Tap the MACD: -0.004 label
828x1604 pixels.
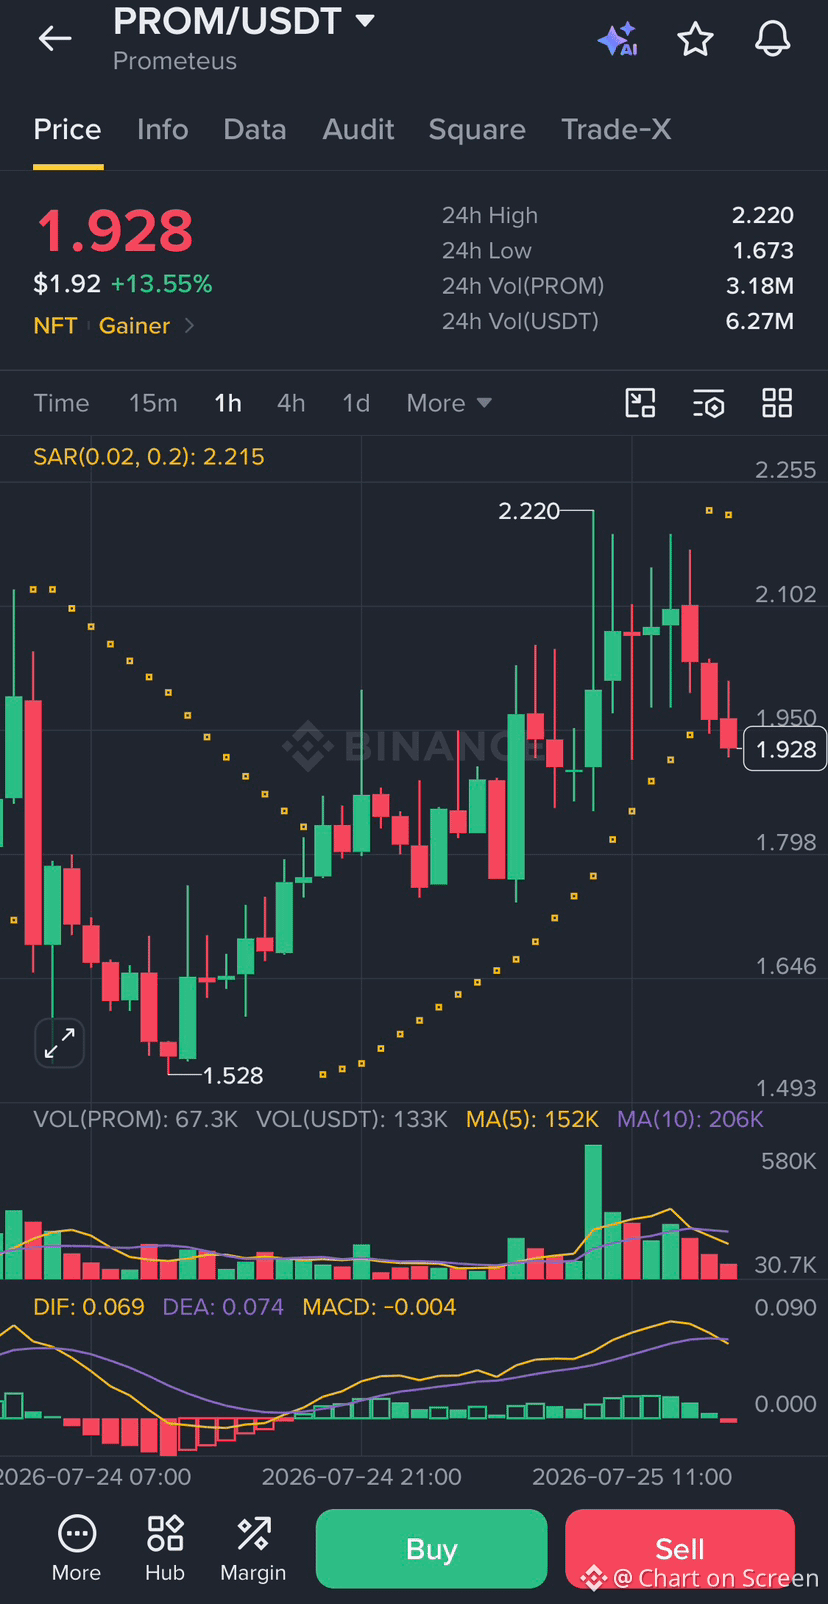[x=379, y=1307]
